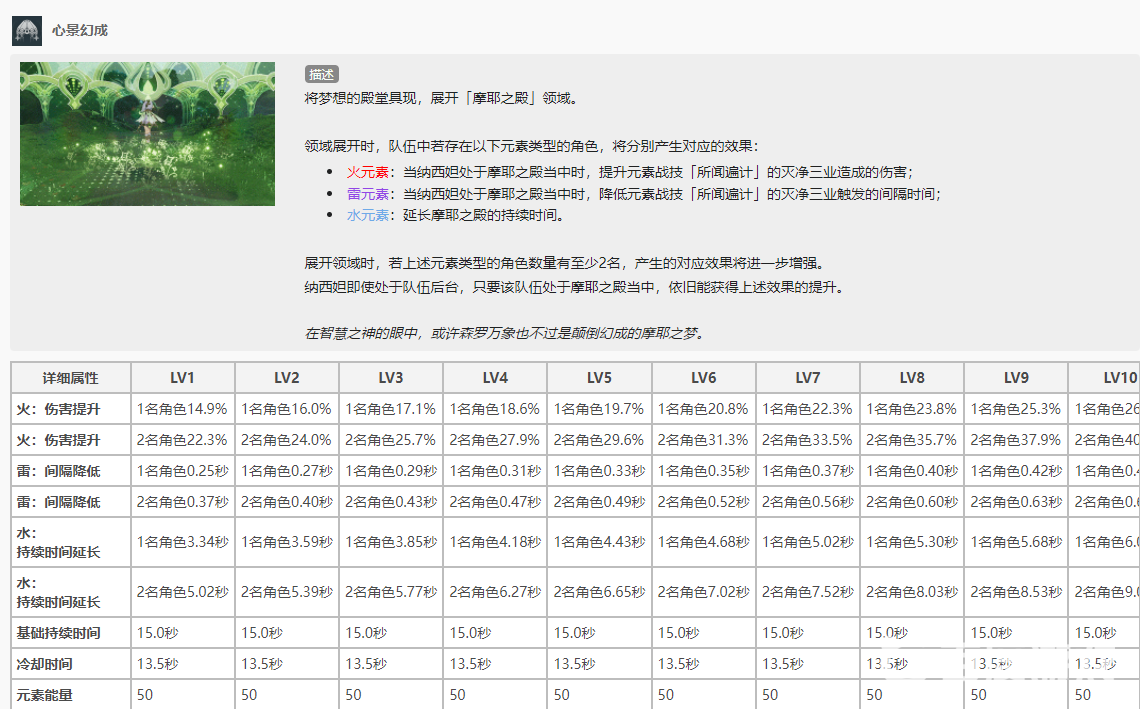Click cell 1名角色23.8%
Viewport: 1140px width, 709px height.
pos(912,409)
